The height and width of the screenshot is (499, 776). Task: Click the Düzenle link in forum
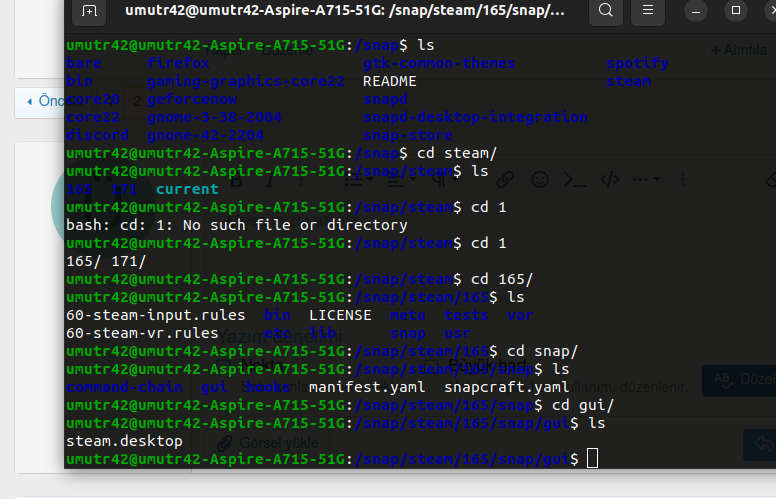(287, 50)
